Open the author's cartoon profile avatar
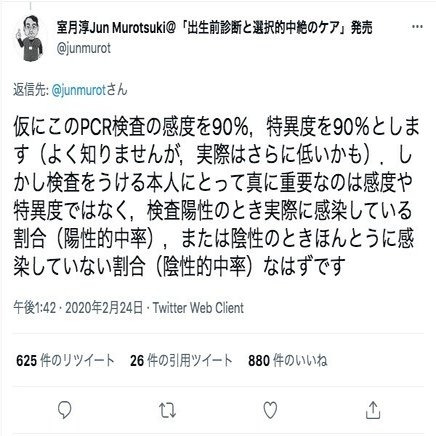 30,38
